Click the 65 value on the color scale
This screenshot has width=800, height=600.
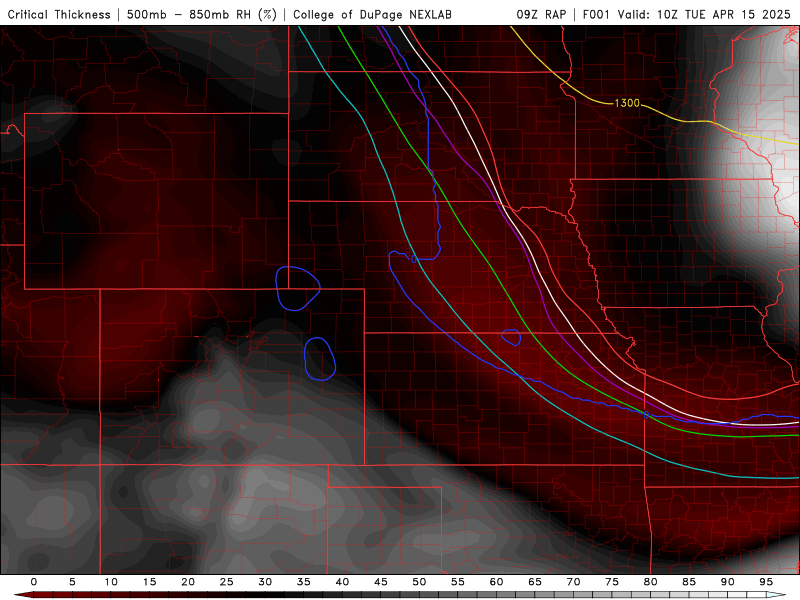(535, 582)
